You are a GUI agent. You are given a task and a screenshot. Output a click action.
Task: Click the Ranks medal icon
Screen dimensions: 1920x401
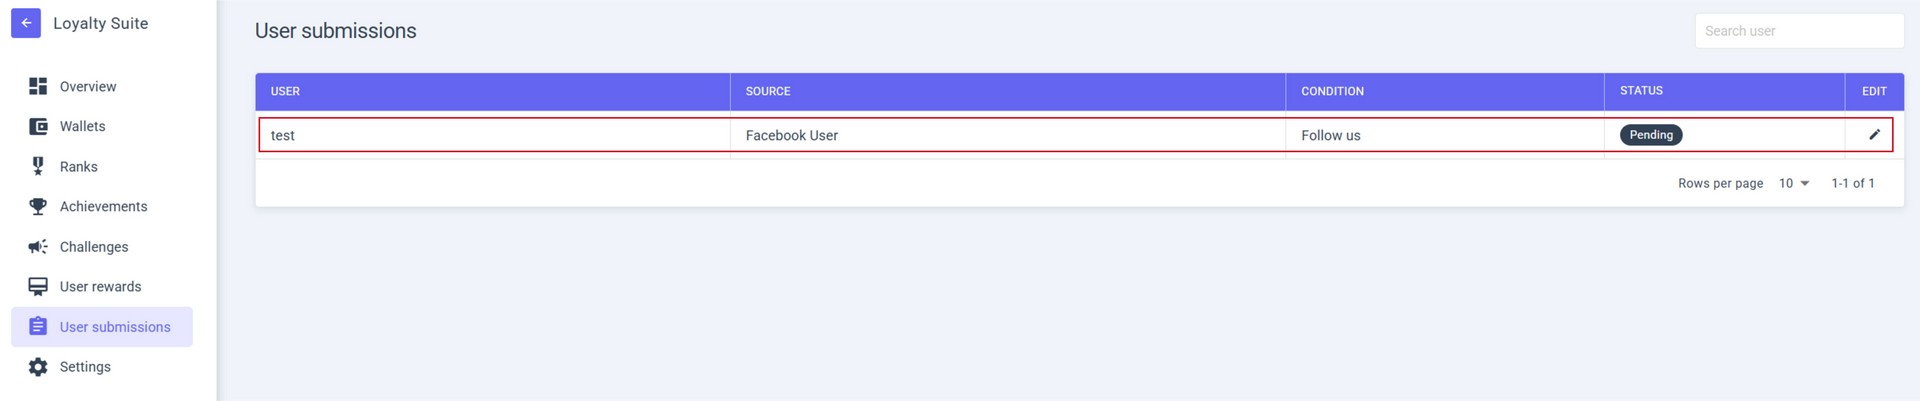coord(38,166)
